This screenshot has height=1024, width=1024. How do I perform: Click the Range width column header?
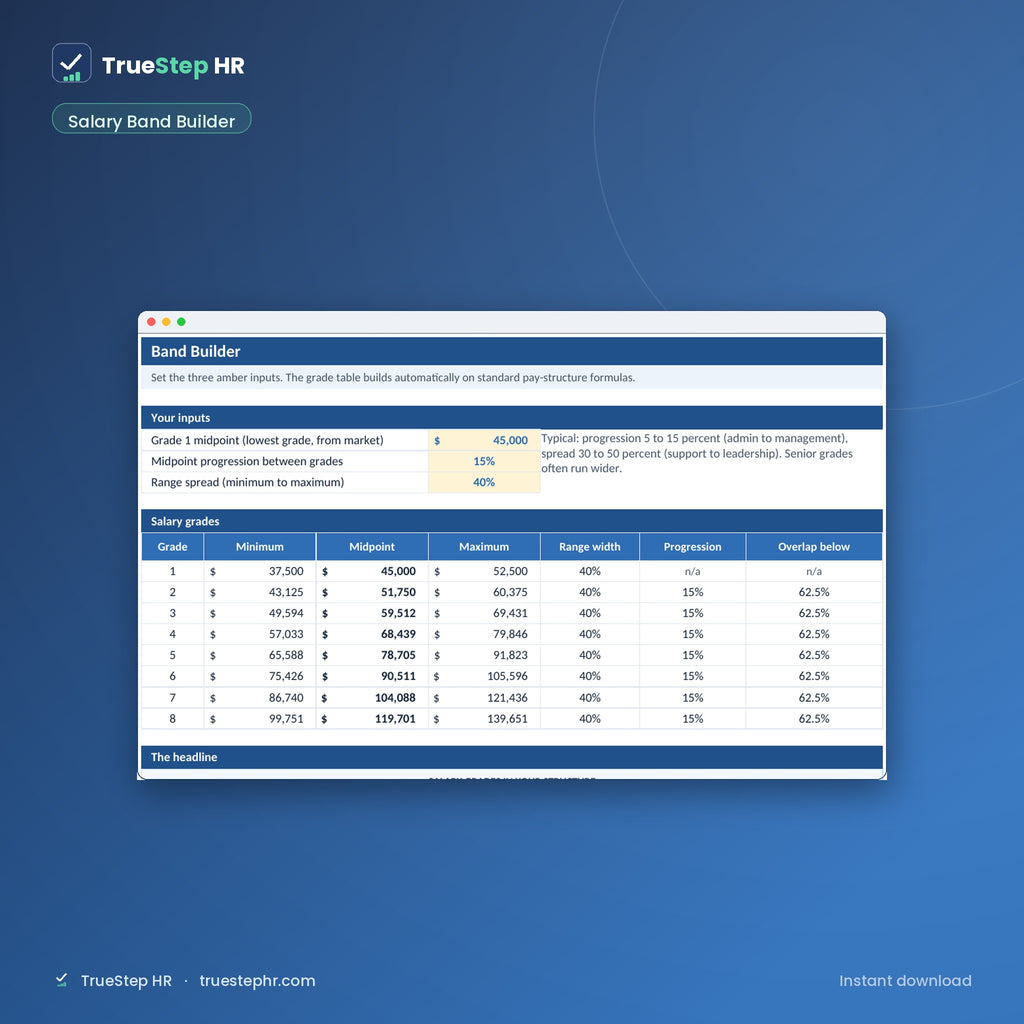click(x=590, y=547)
